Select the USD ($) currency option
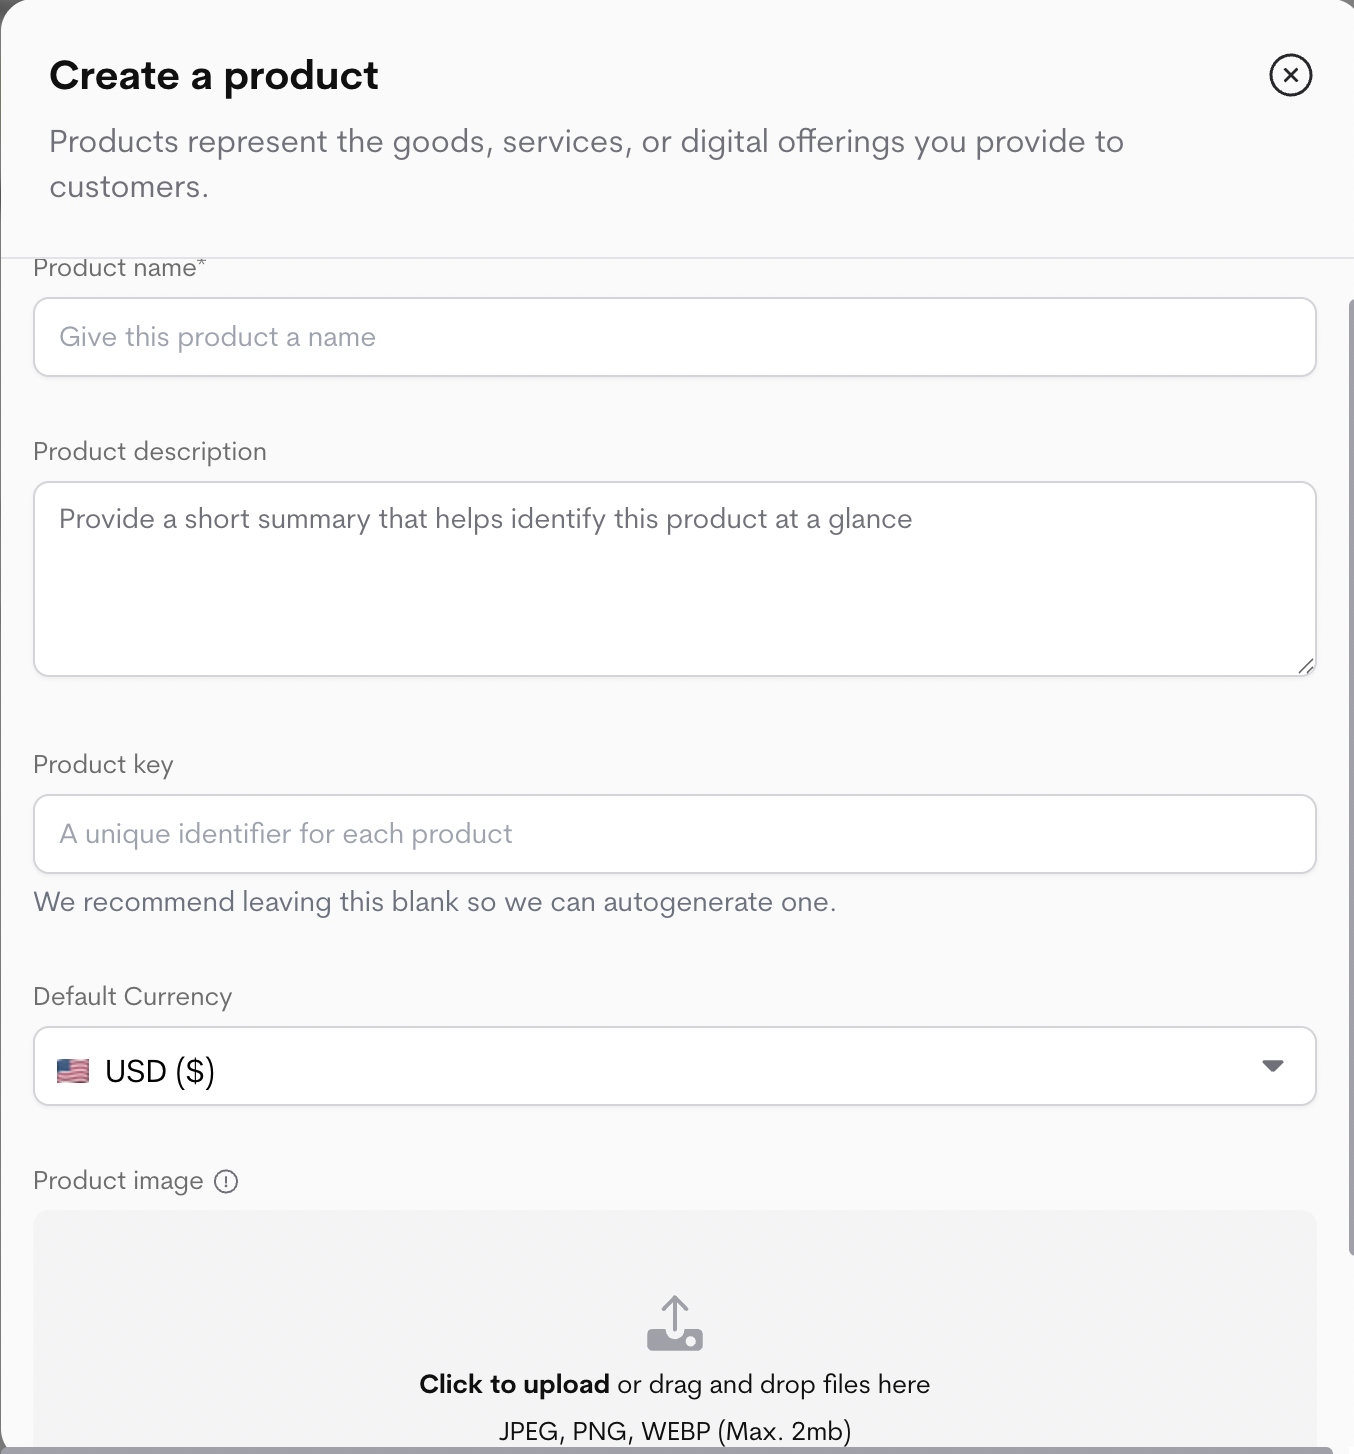This screenshot has height=1454, width=1354. (160, 1070)
